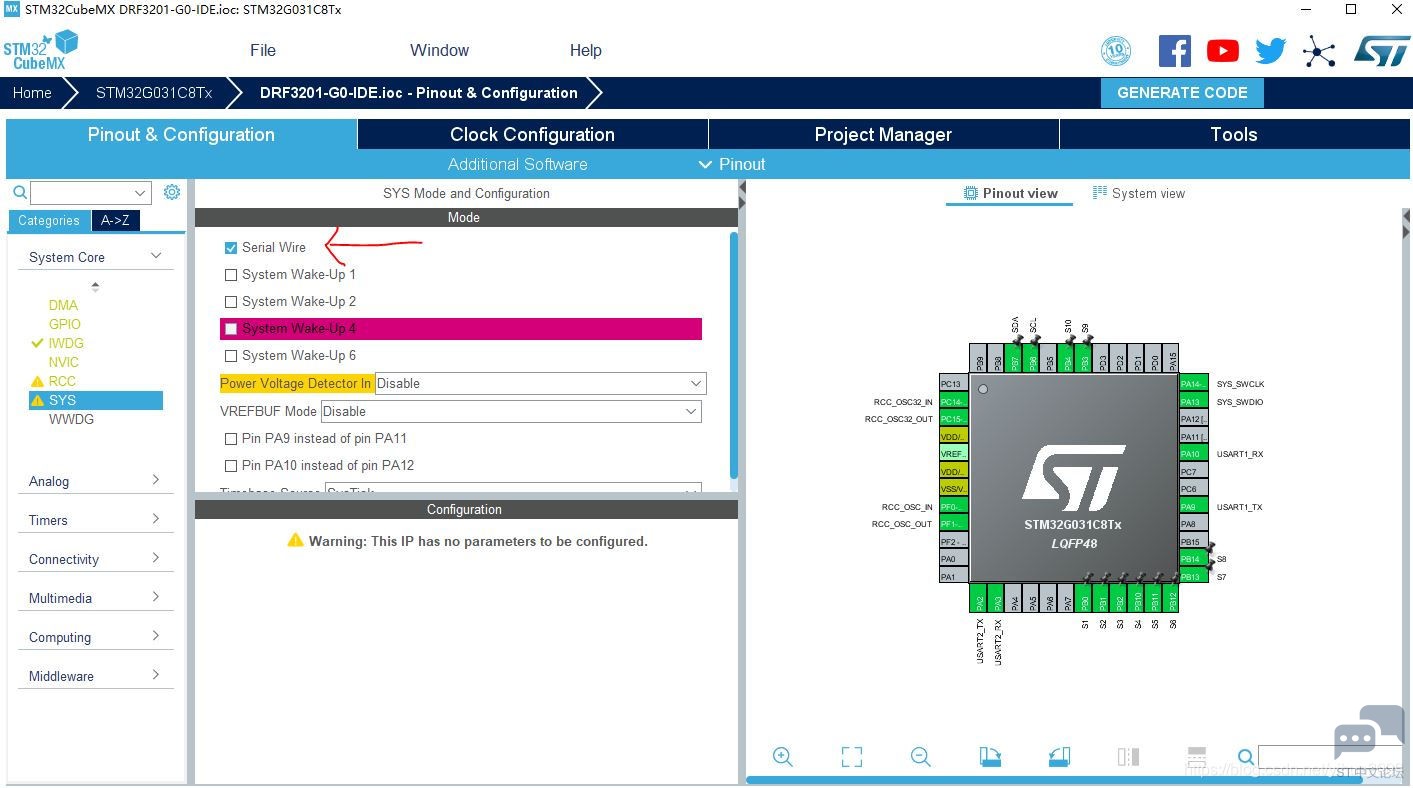Image resolution: width=1413 pixels, height=788 pixels.
Task: Go to Home breadcrumb
Action: 32,93
